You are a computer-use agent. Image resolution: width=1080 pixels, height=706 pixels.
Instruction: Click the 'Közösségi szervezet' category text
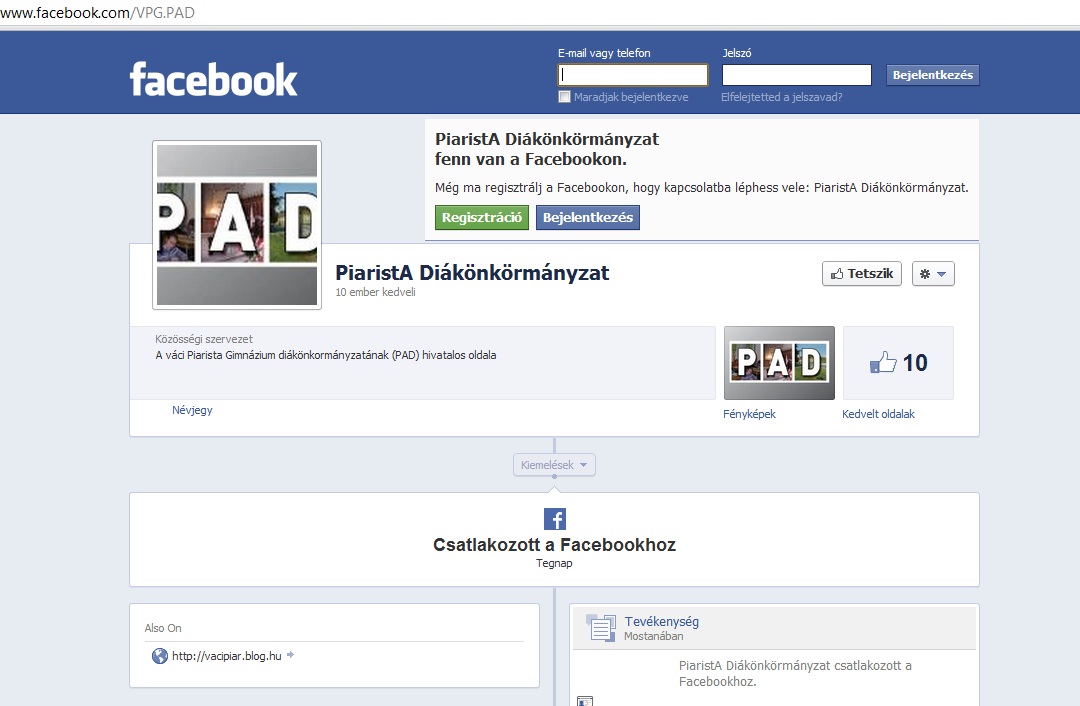click(204, 339)
